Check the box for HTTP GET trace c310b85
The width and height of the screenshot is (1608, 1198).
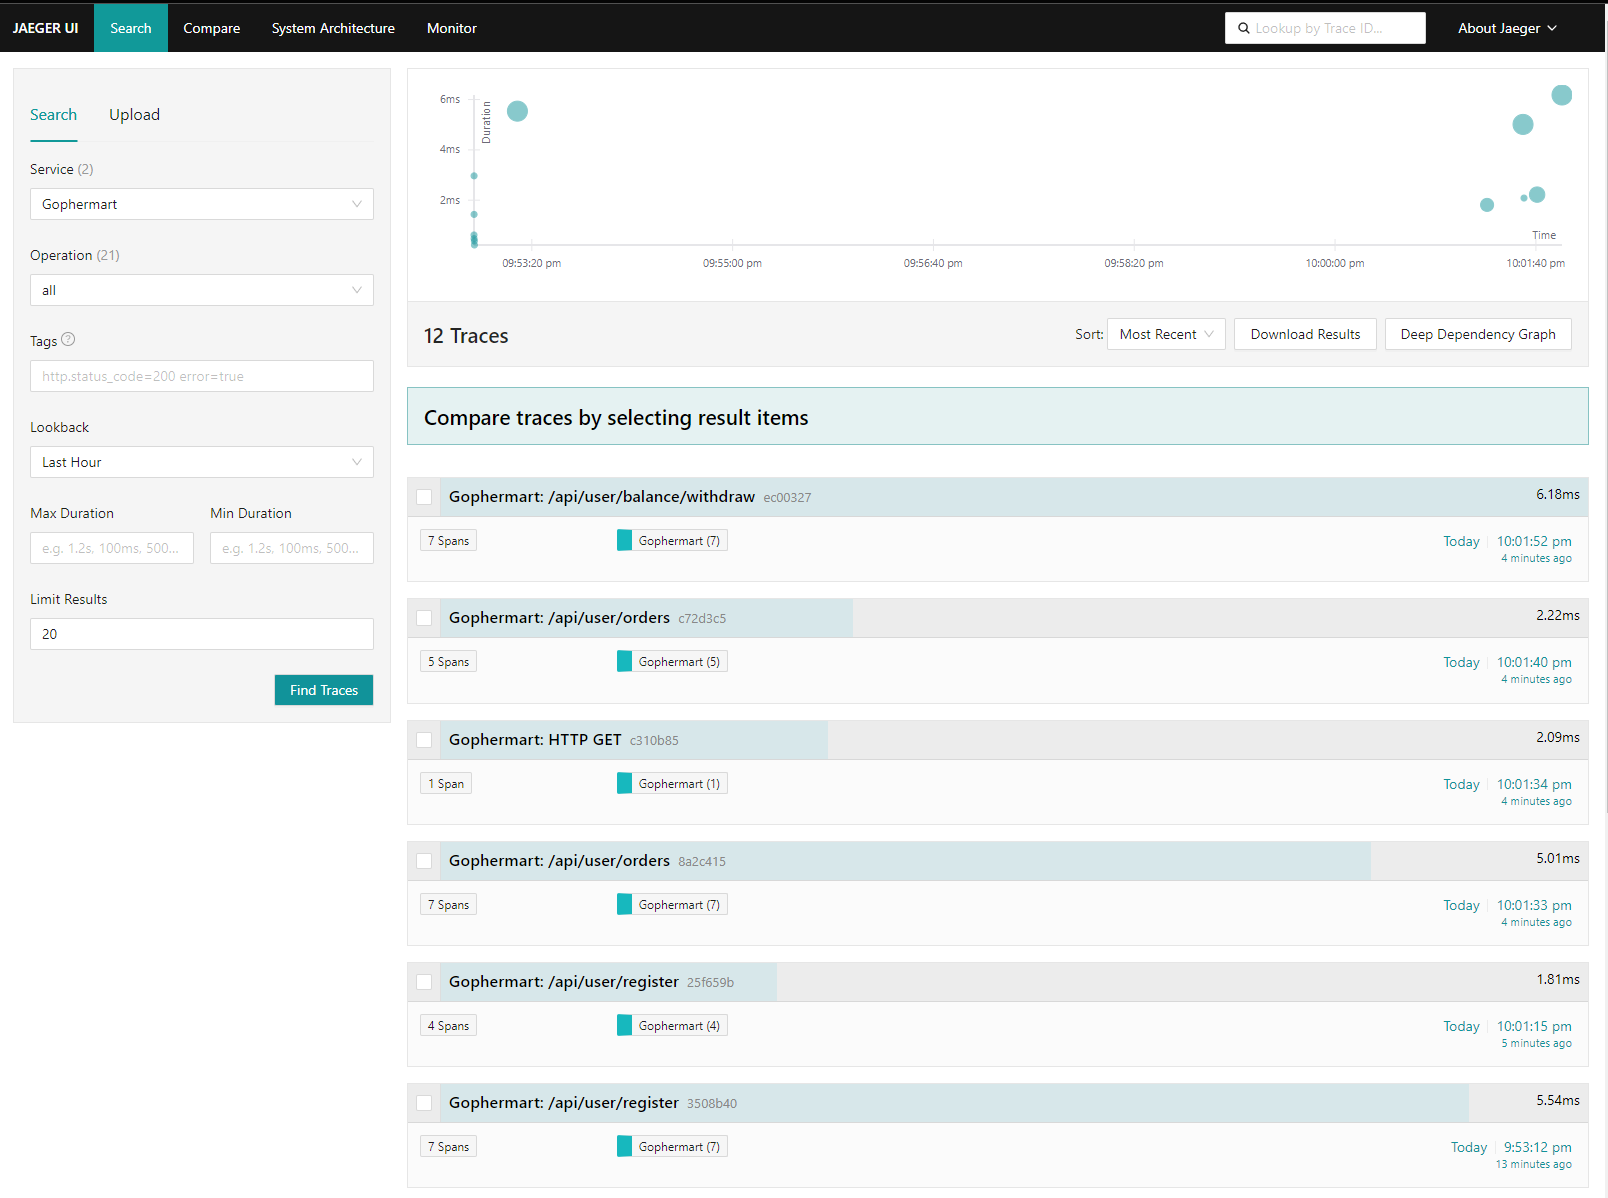coord(424,740)
